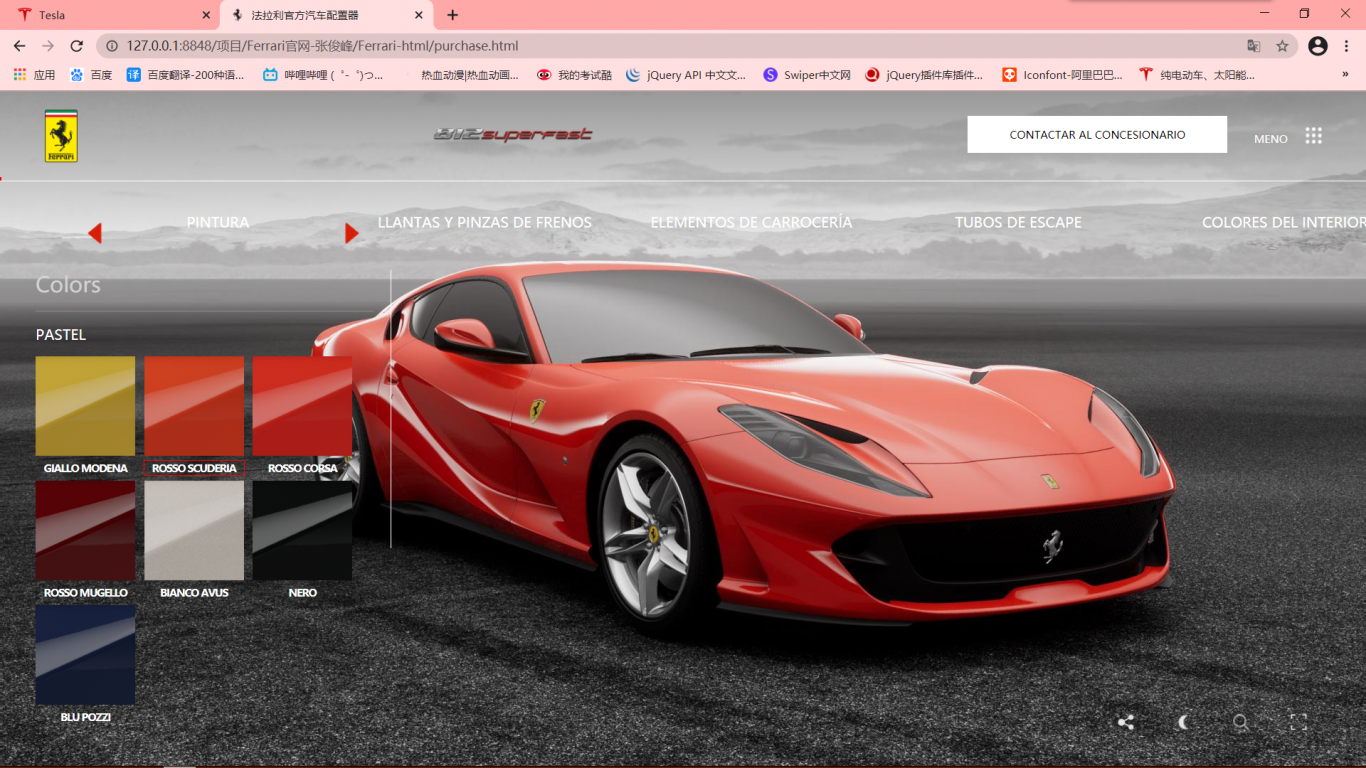Viewport: 1366px width, 768px height.
Task: Click the site info icon in address bar
Action: (x=112, y=46)
